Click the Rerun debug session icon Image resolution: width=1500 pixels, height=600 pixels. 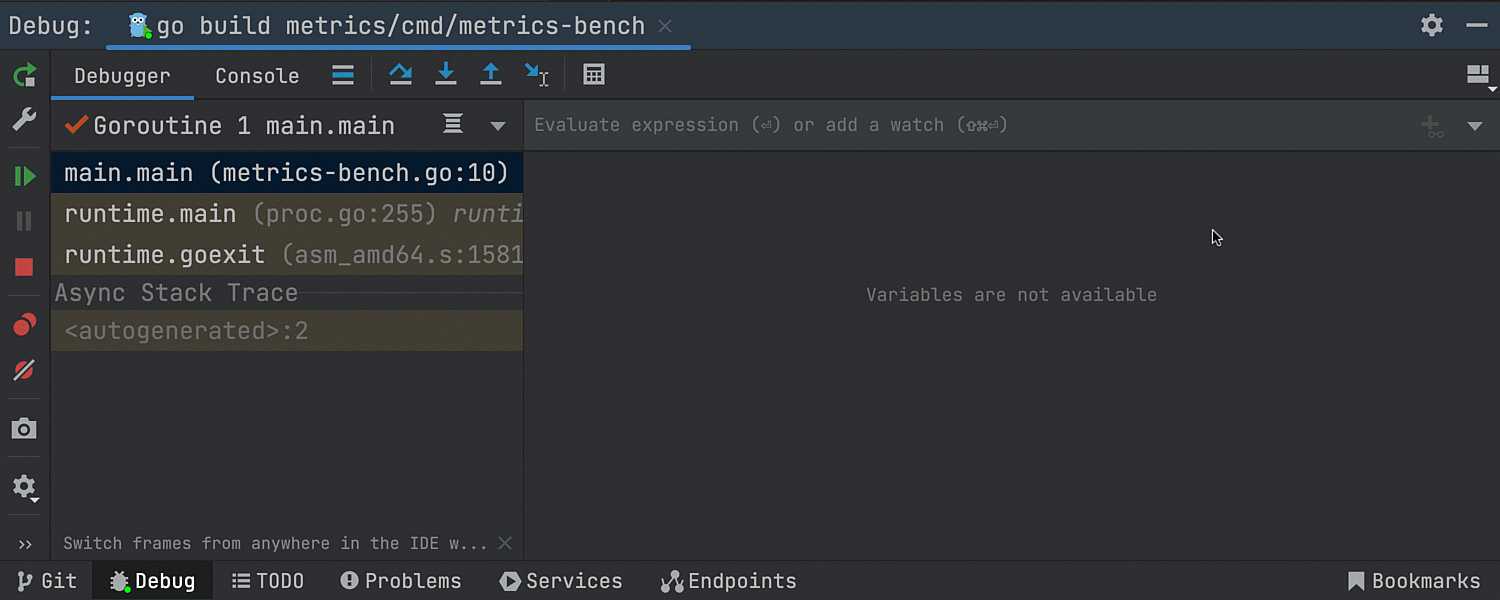tap(24, 75)
